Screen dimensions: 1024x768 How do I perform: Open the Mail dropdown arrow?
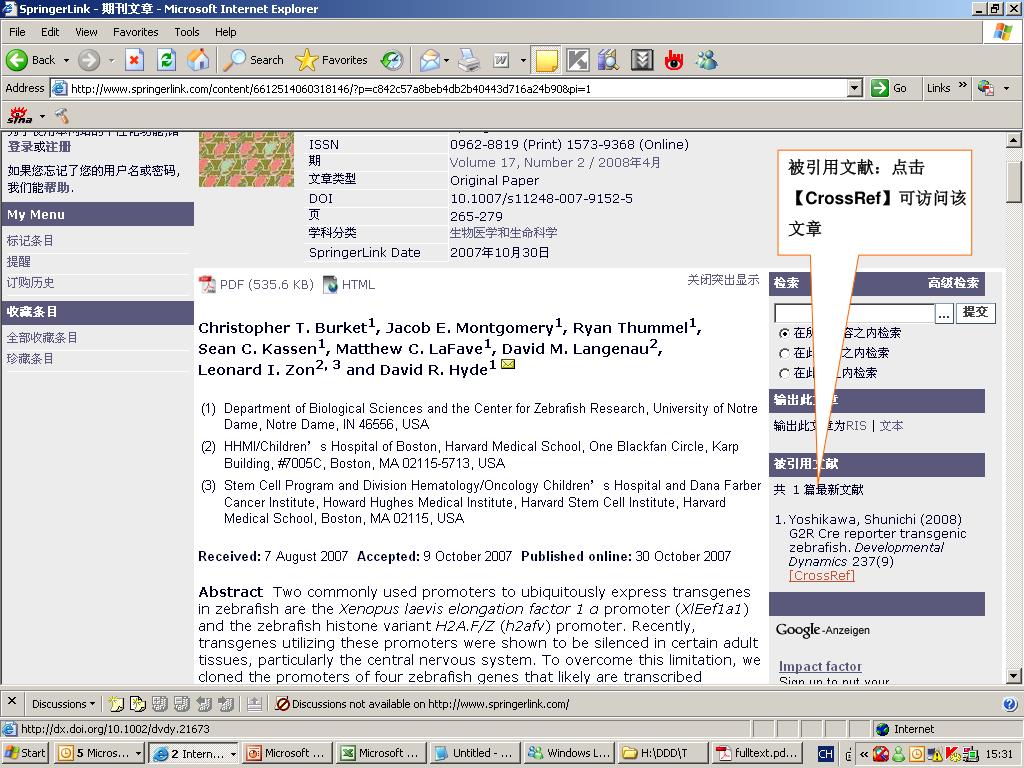(x=447, y=60)
